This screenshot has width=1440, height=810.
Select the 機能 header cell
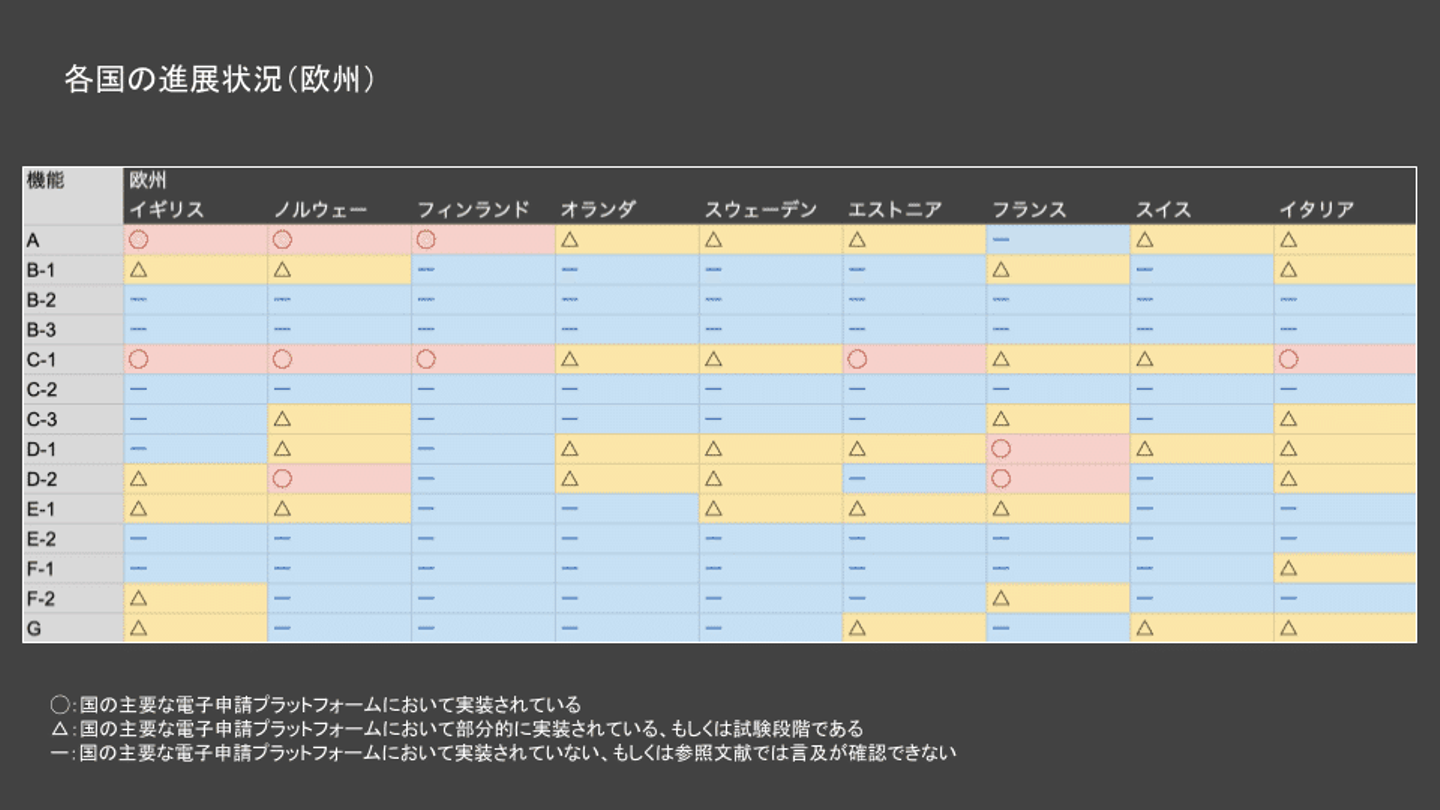coord(46,181)
